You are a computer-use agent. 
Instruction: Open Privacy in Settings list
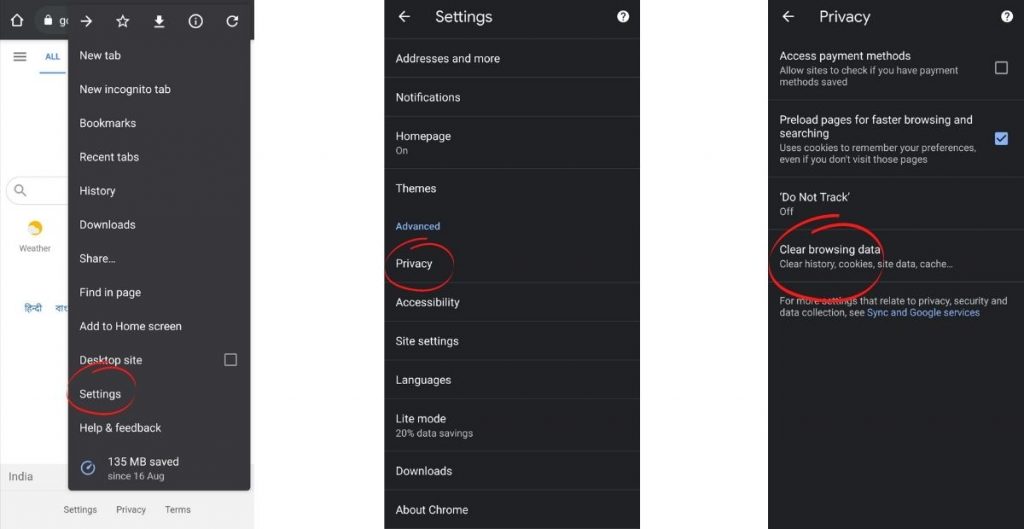(x=414, y=264)
